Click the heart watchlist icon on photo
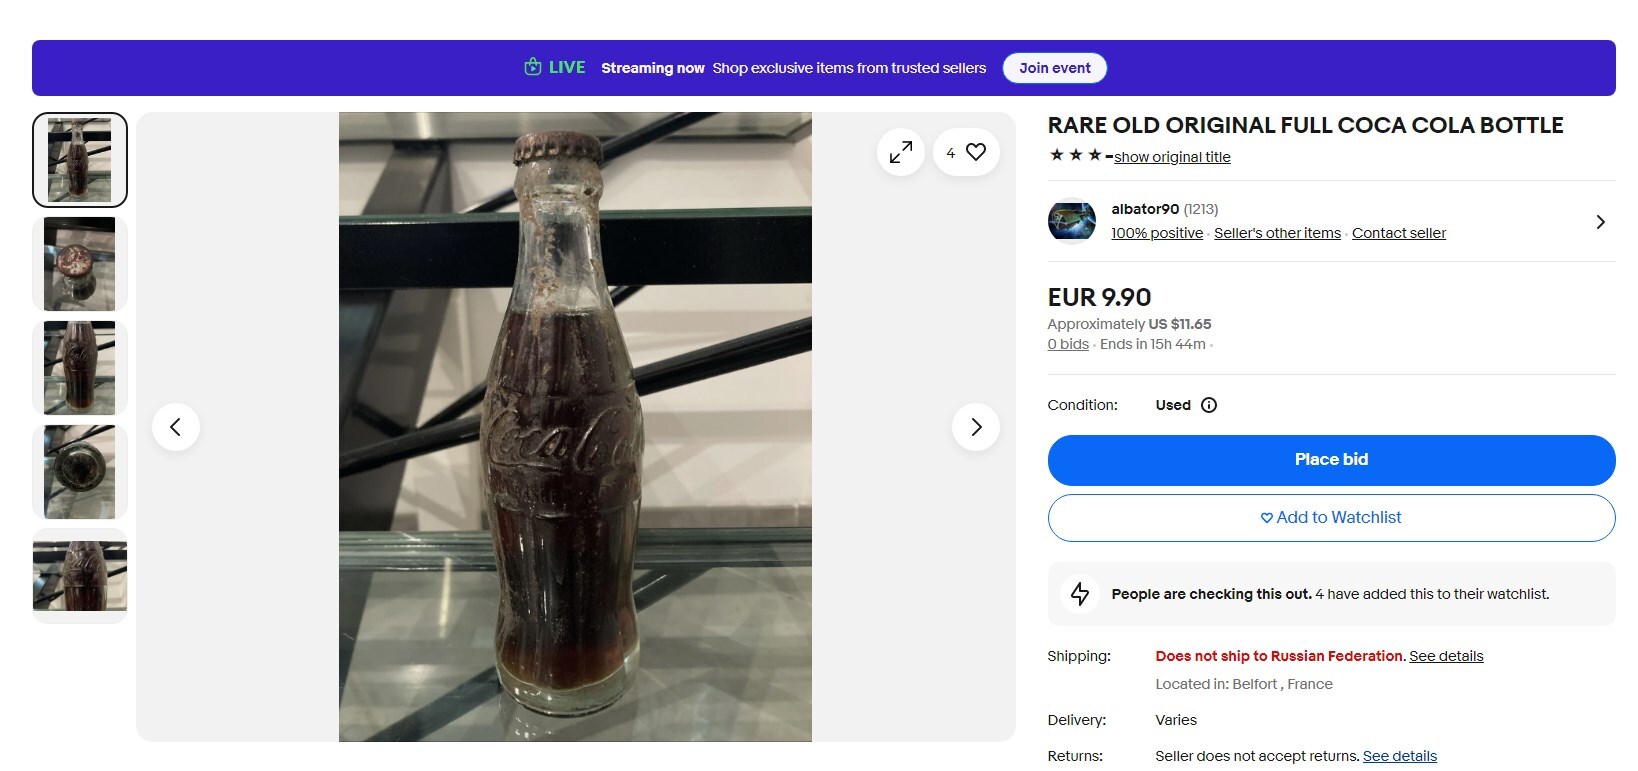 (x=976, y=152)
